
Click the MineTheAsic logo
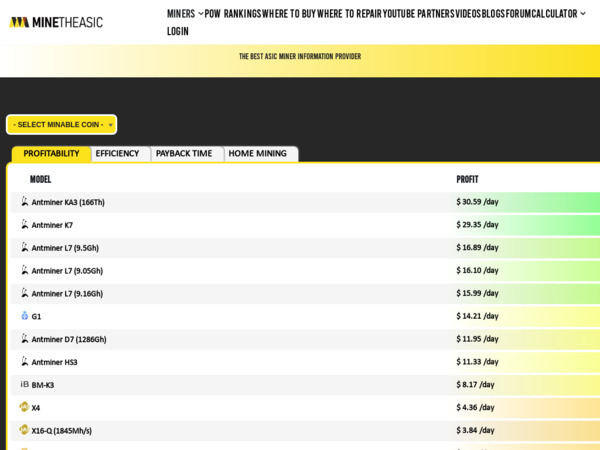(56, 22)
